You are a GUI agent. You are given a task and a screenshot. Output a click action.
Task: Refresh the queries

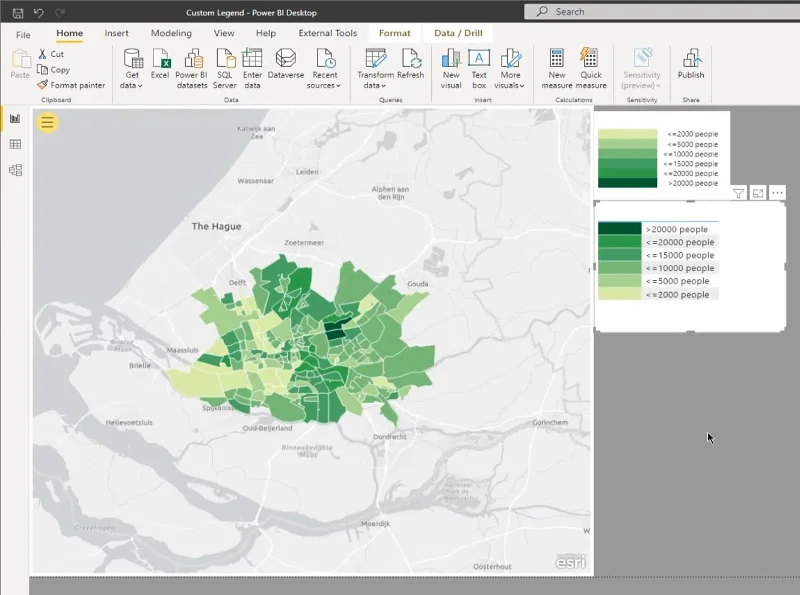pos(411,63)
